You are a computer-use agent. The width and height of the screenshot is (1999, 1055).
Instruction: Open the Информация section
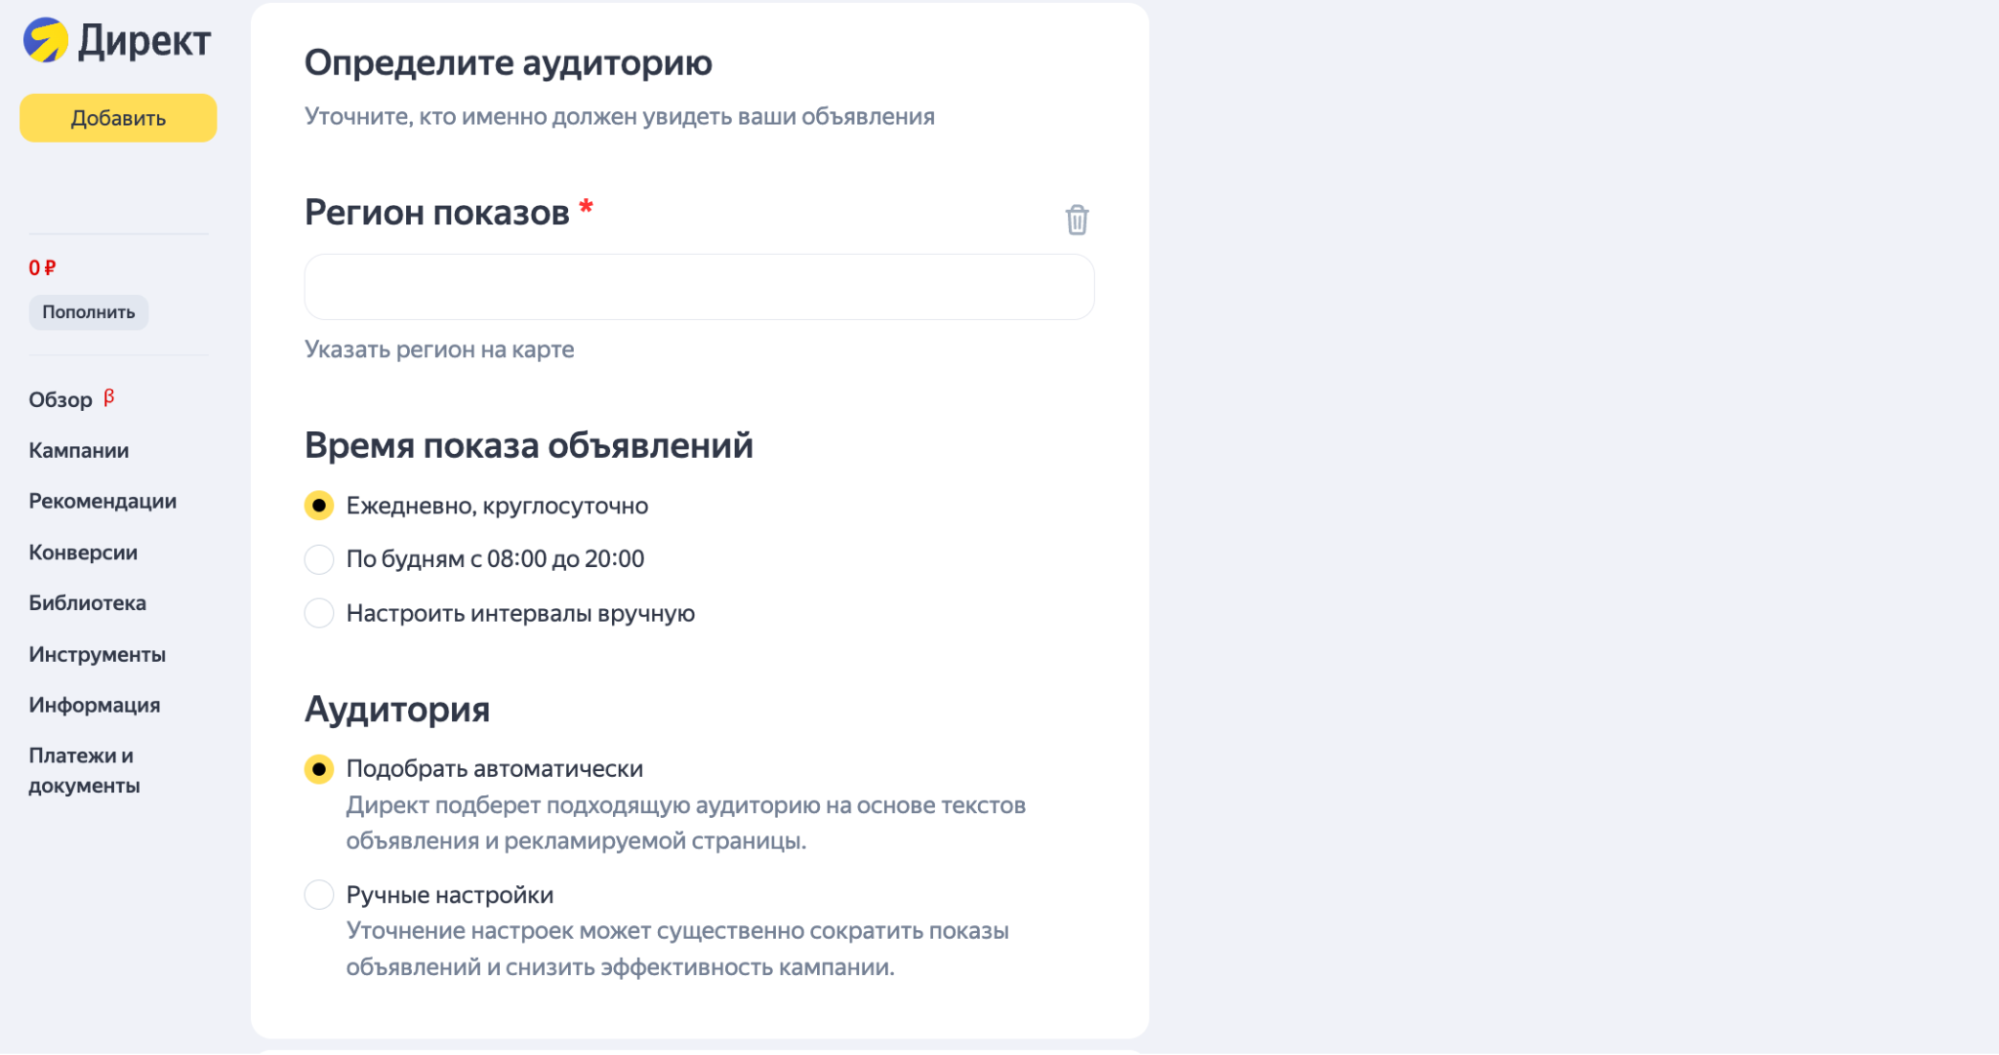[x=94, y=705]
